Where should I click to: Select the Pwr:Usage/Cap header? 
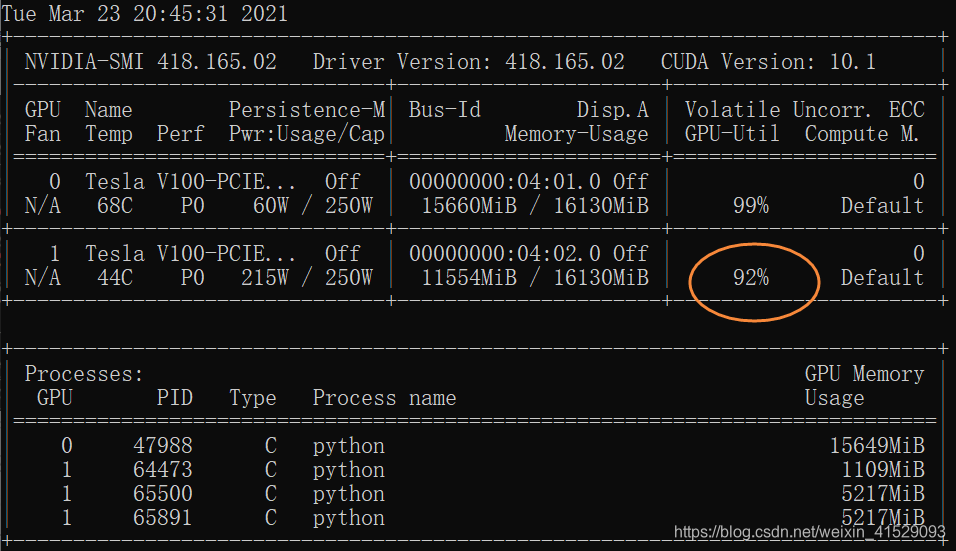pyautogui.click(x=307, y=134)
